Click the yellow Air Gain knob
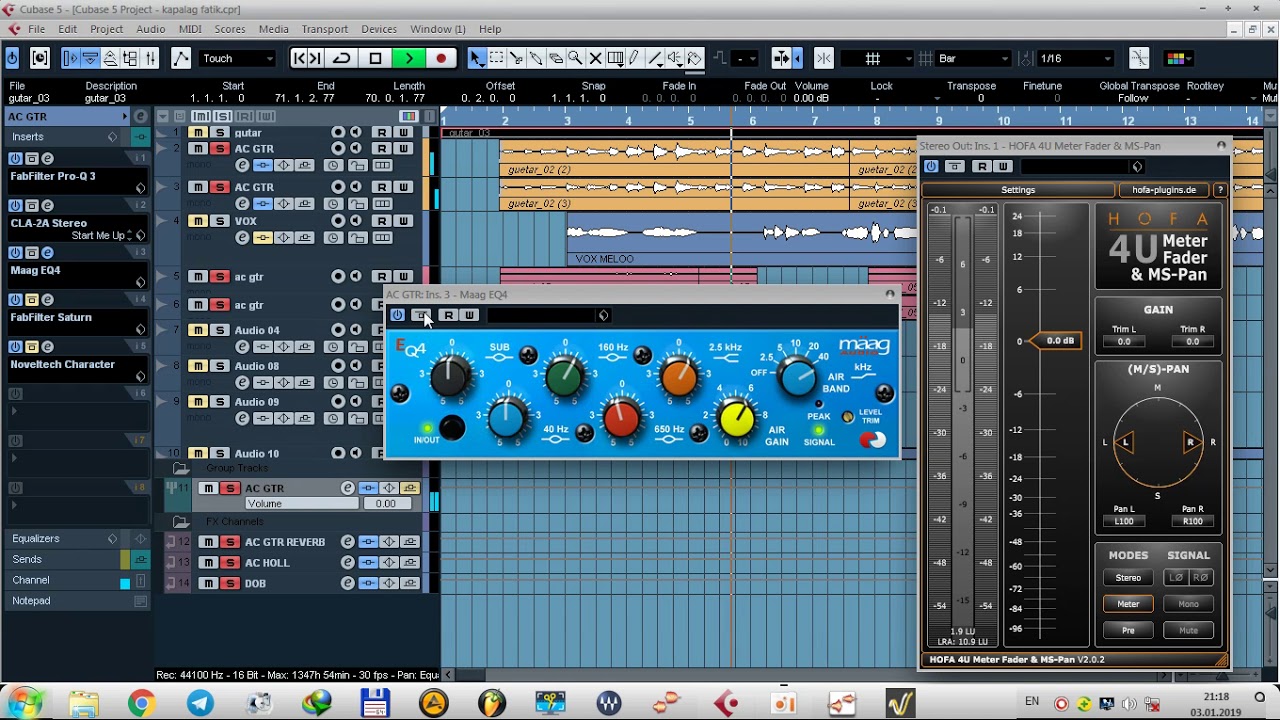 click(737, 418)
